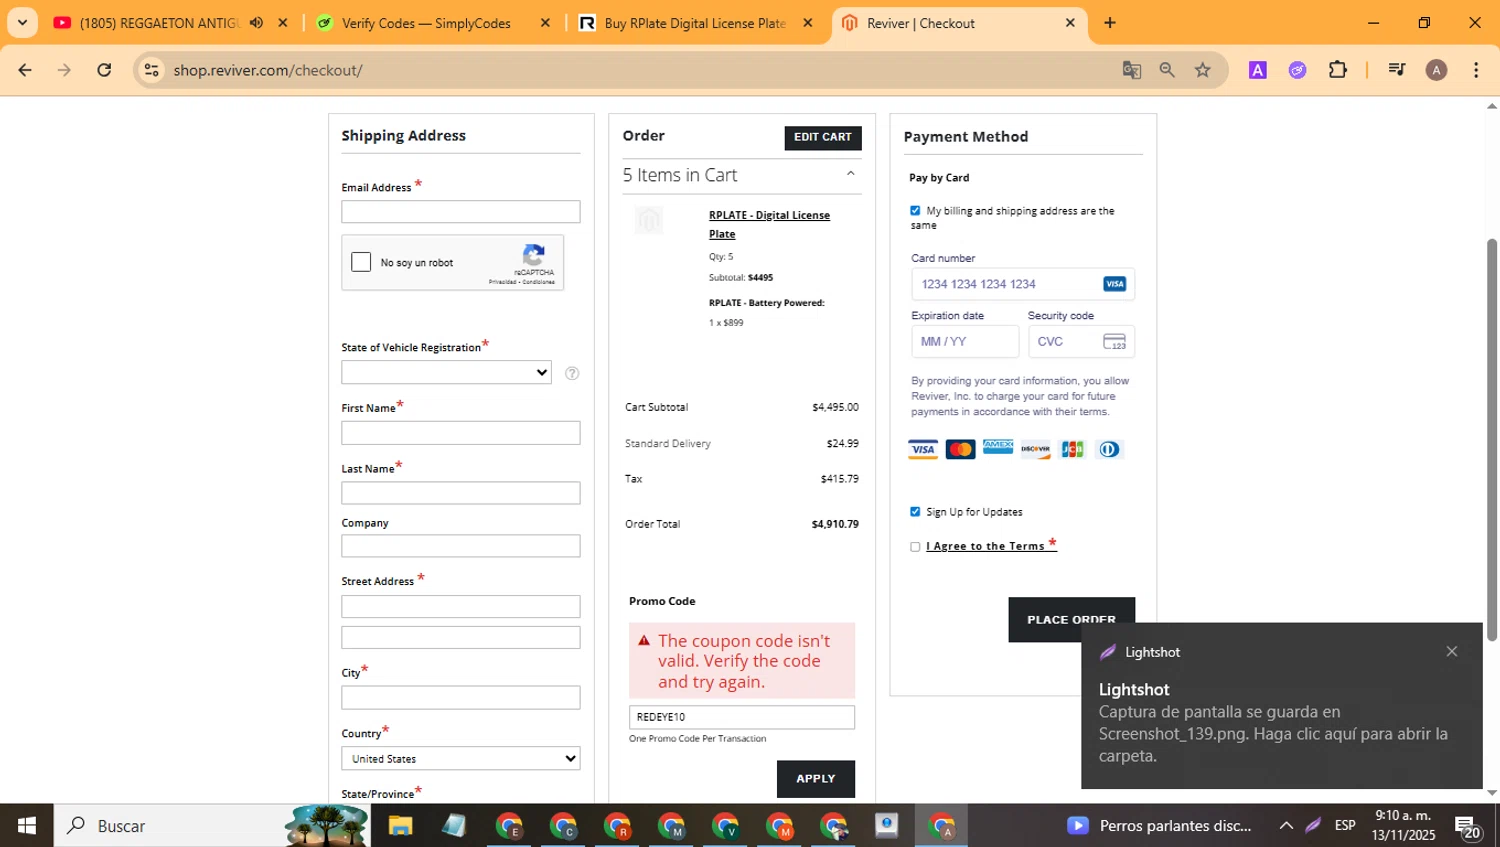Open the Chrome profile avatar
This screenshot has height=847, width=1500.
click(1436, 70)
